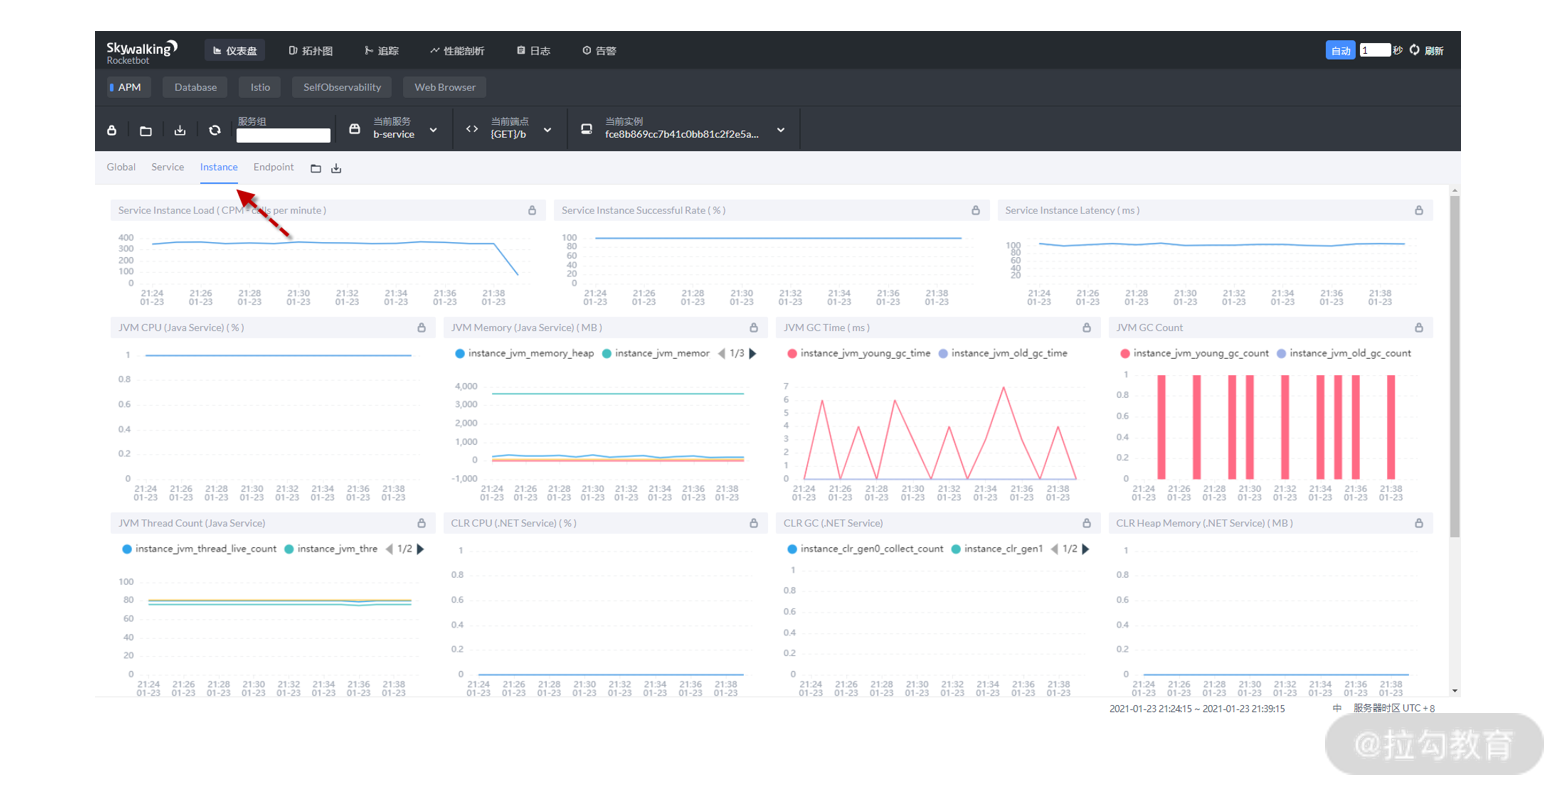Click the current instance computer icon
The image size is (1566, 795).
coord(586,129)
